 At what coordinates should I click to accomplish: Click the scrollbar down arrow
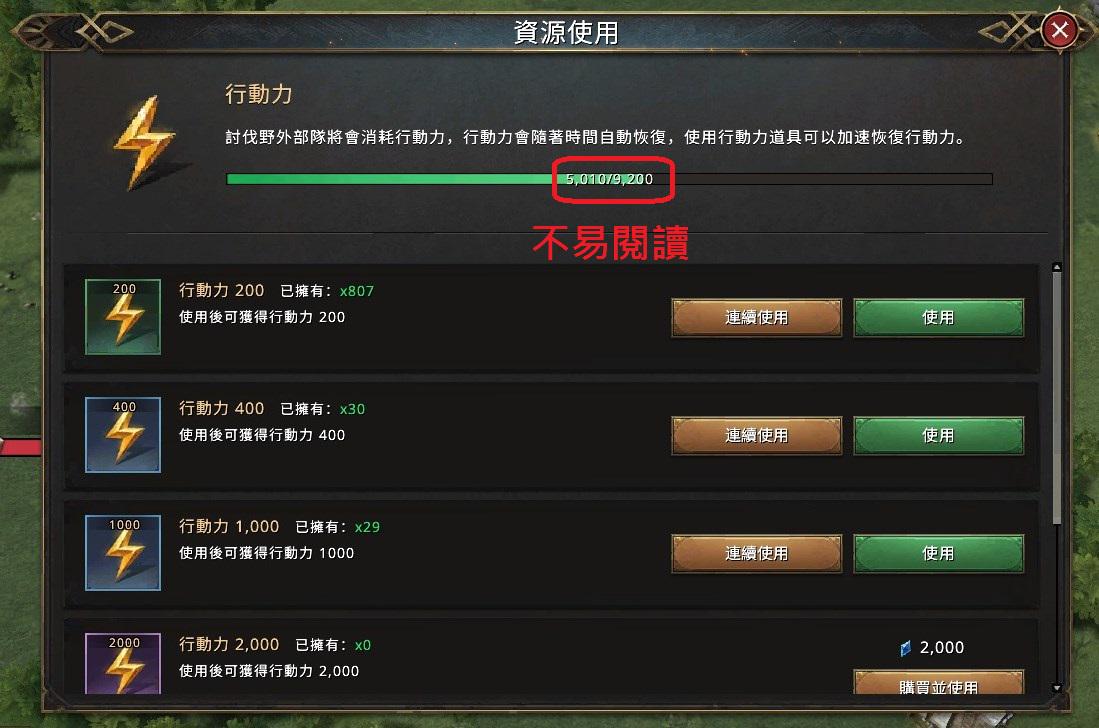click(1057, 688)
